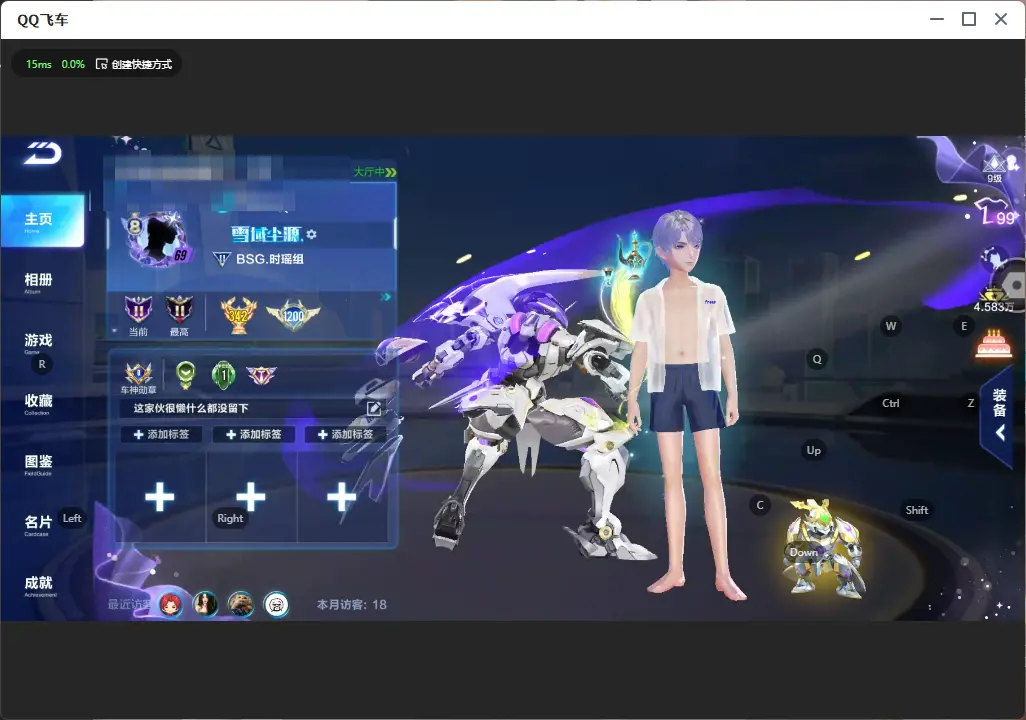Open the red-haired recent visitor avatar

pos(171,604)
